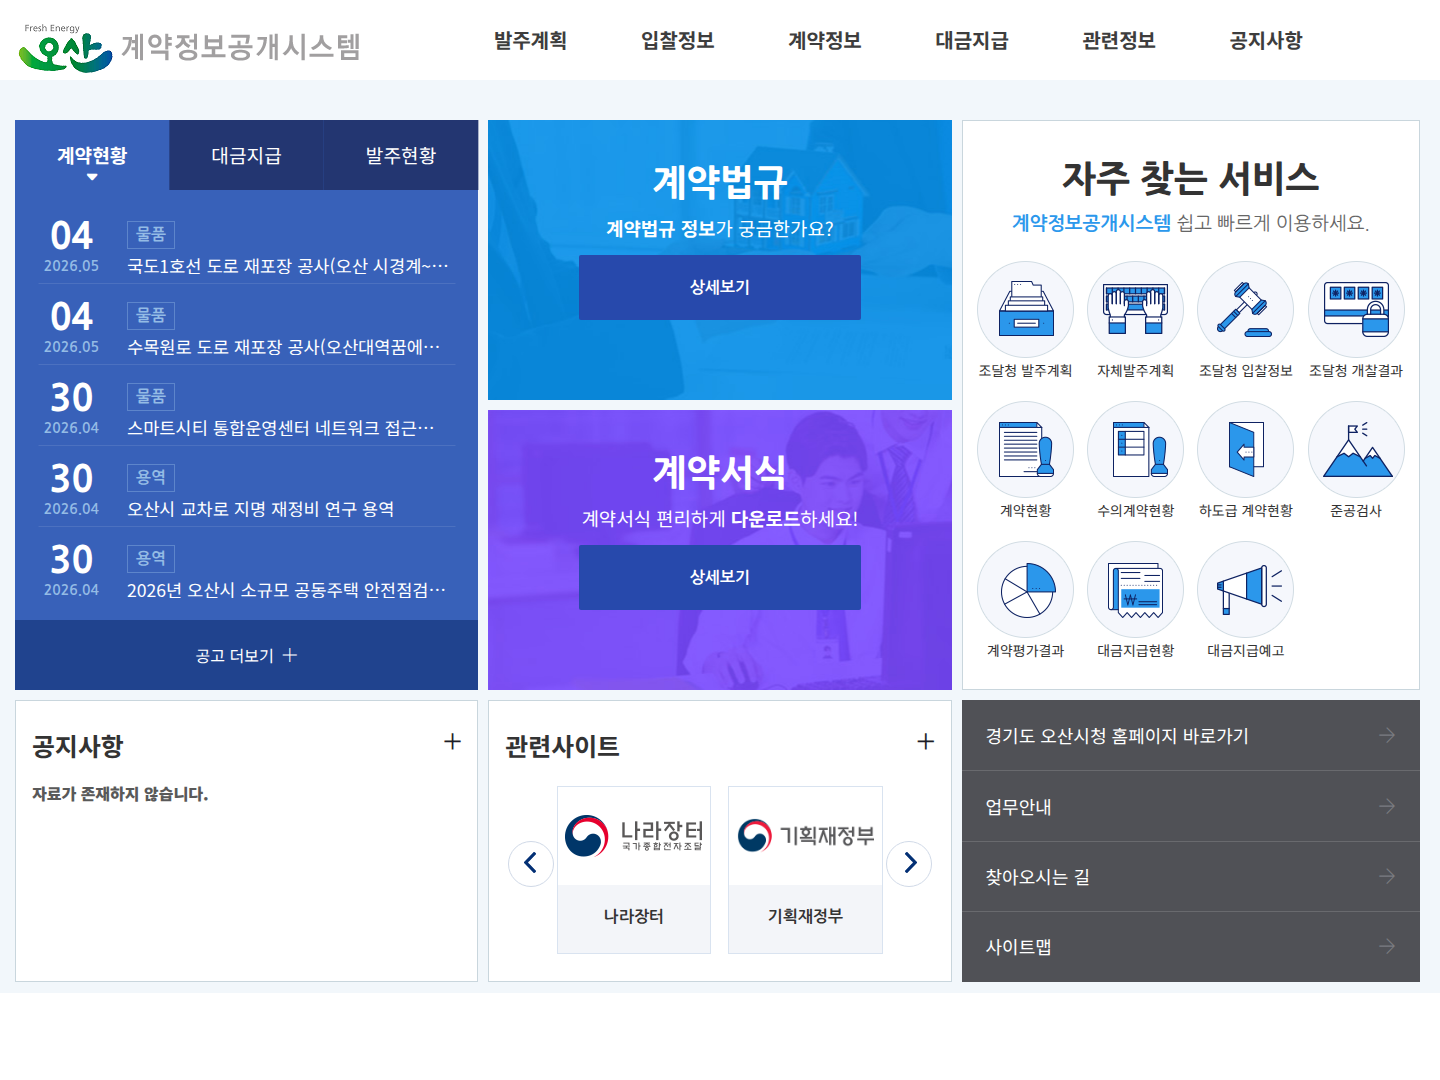Show next related site with right arrow
1440x1080 pixels.
(909, 863)
